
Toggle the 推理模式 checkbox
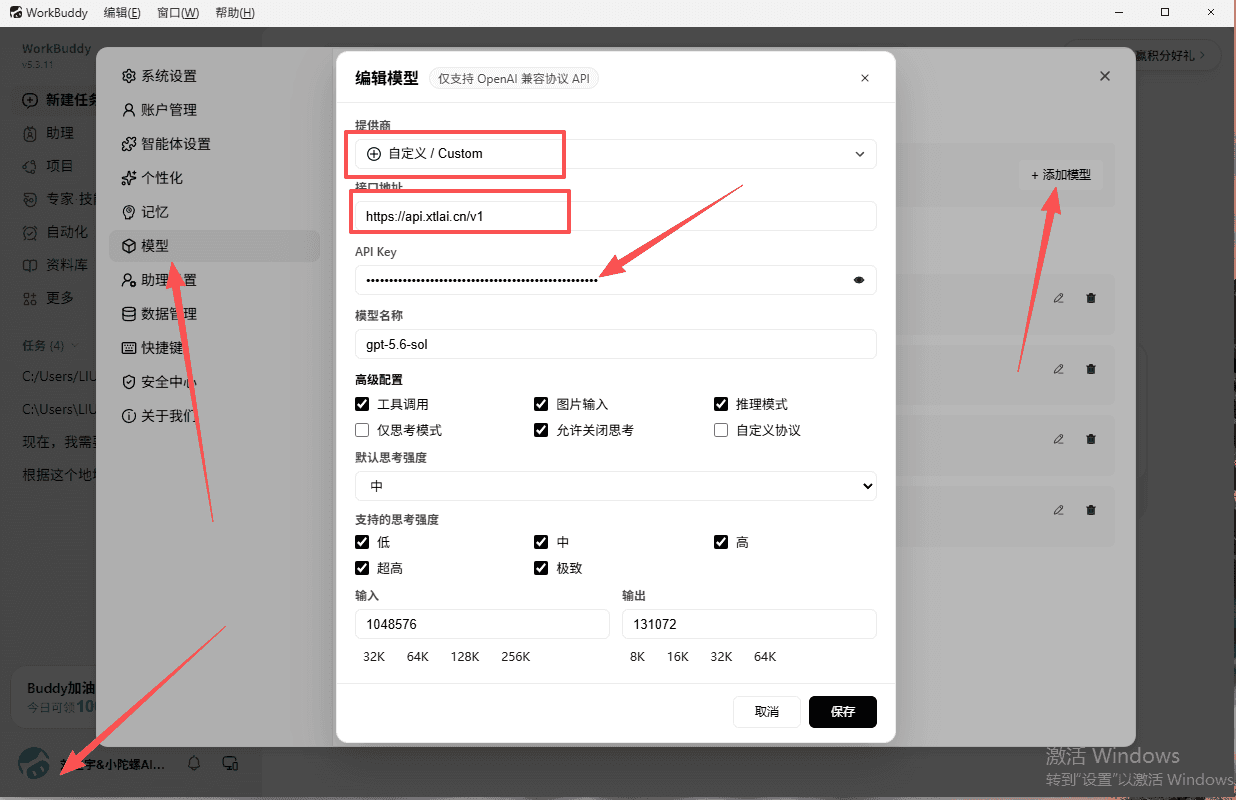(720, 404)
